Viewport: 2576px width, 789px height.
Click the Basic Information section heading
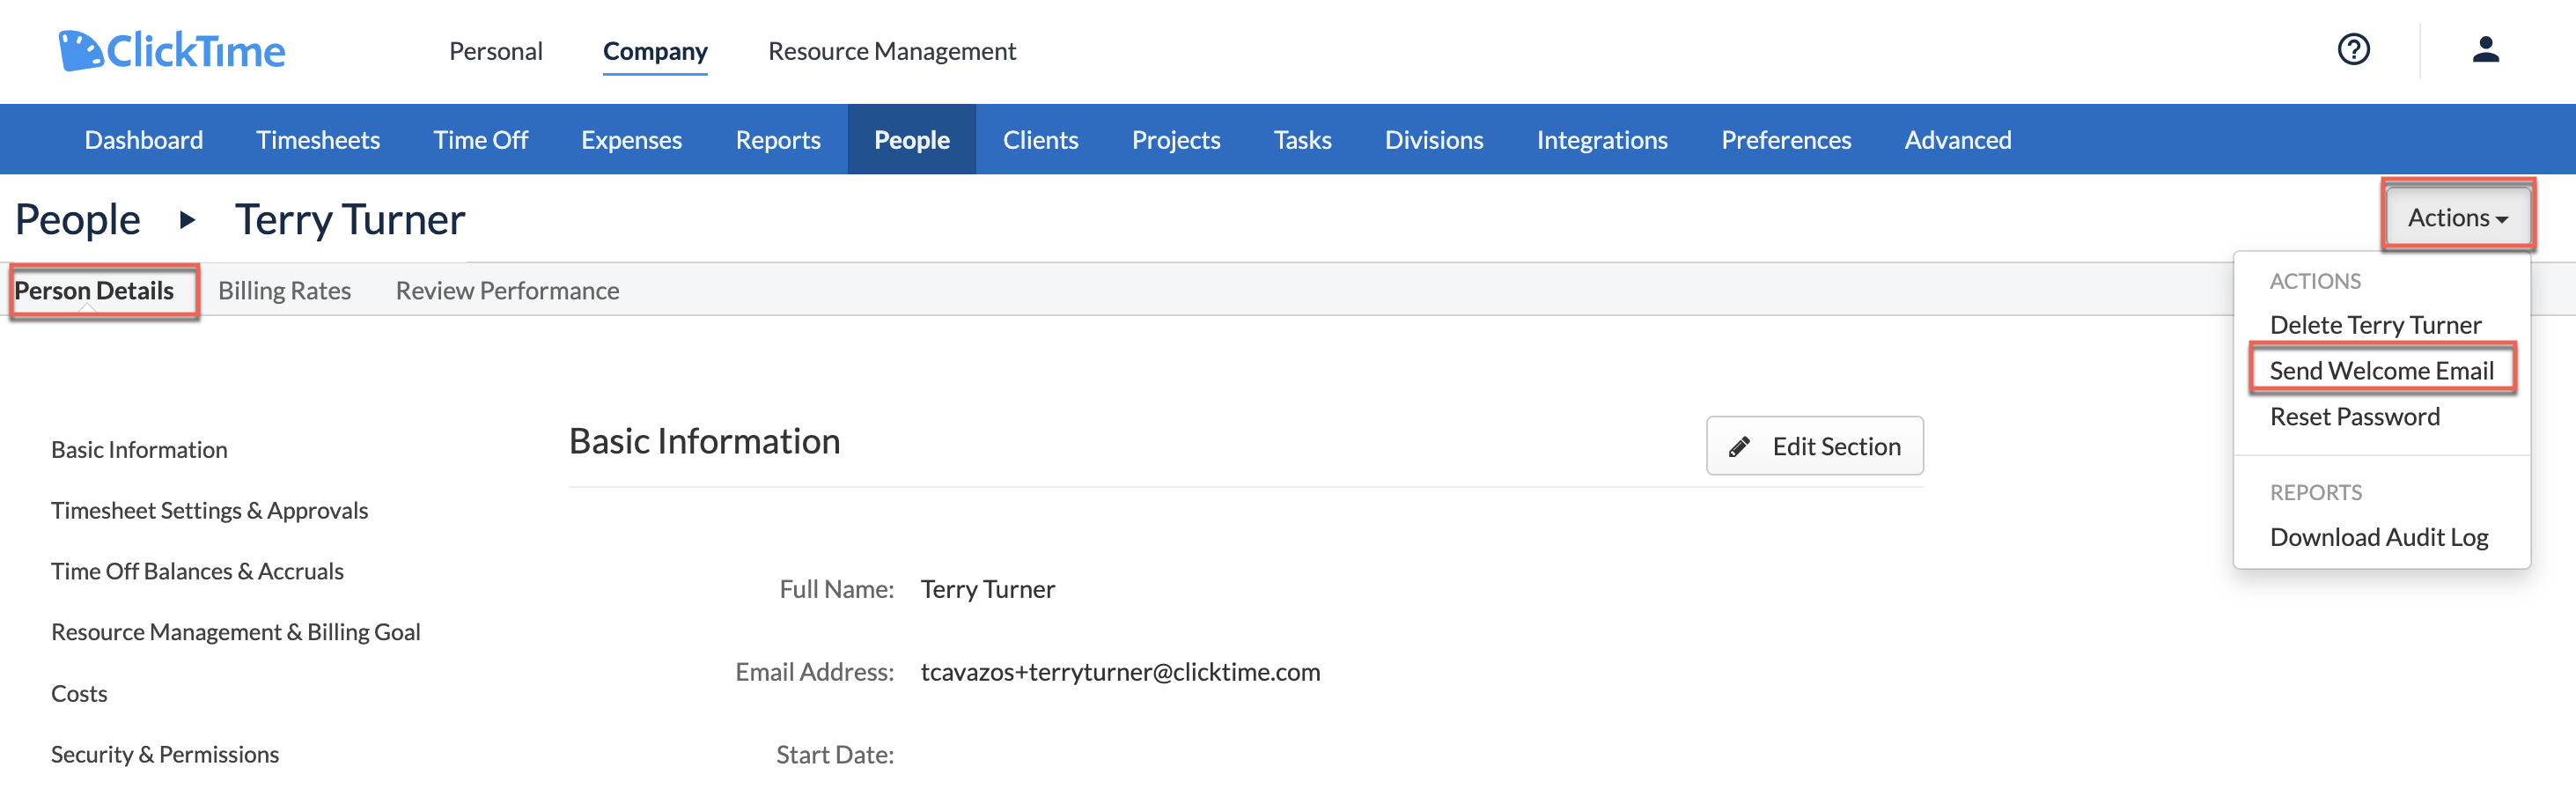coord(705,442)
